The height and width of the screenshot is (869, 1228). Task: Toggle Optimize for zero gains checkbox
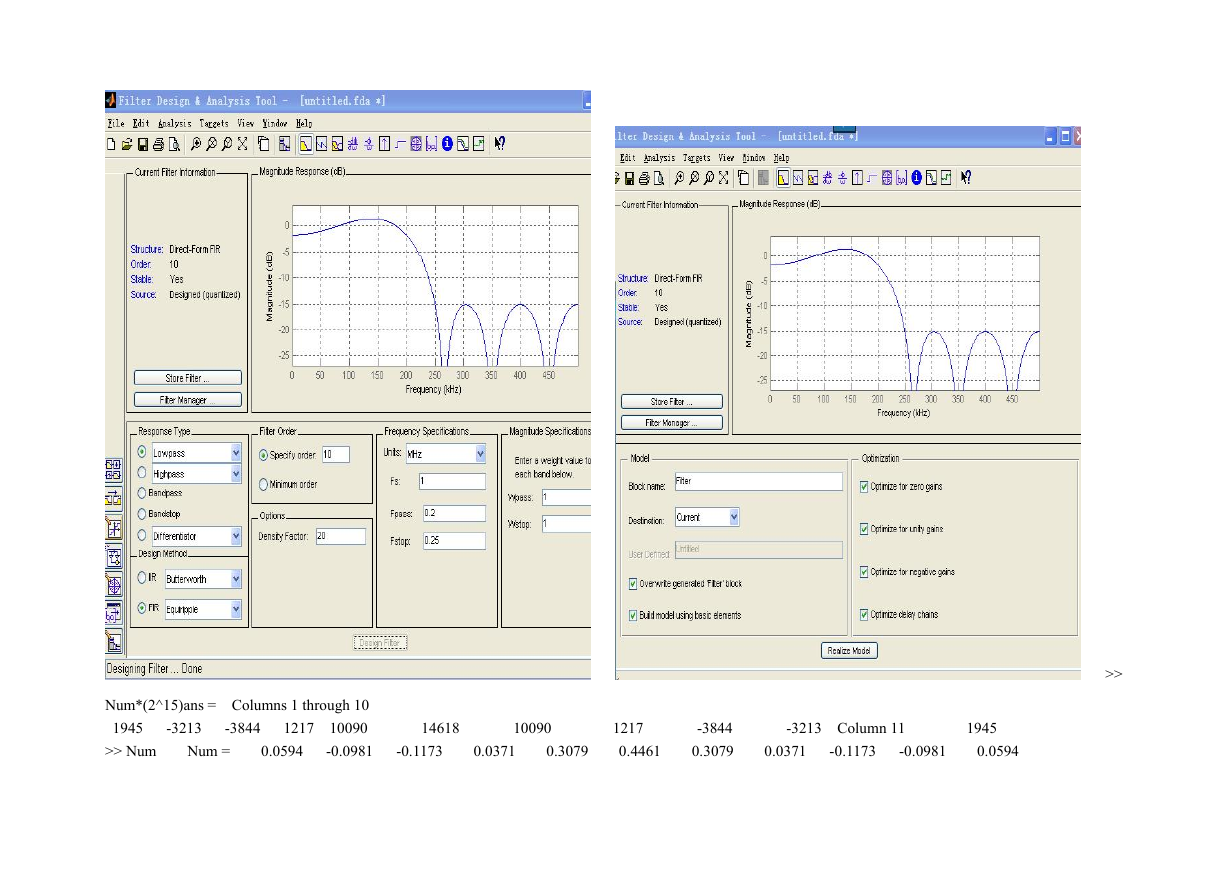tap(864, 487)
